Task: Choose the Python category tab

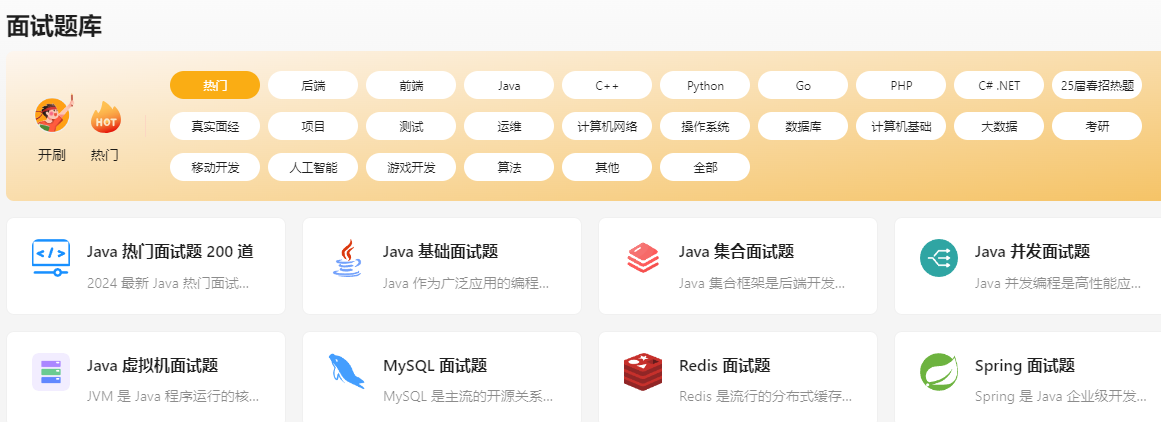Action: coord(705,85)
